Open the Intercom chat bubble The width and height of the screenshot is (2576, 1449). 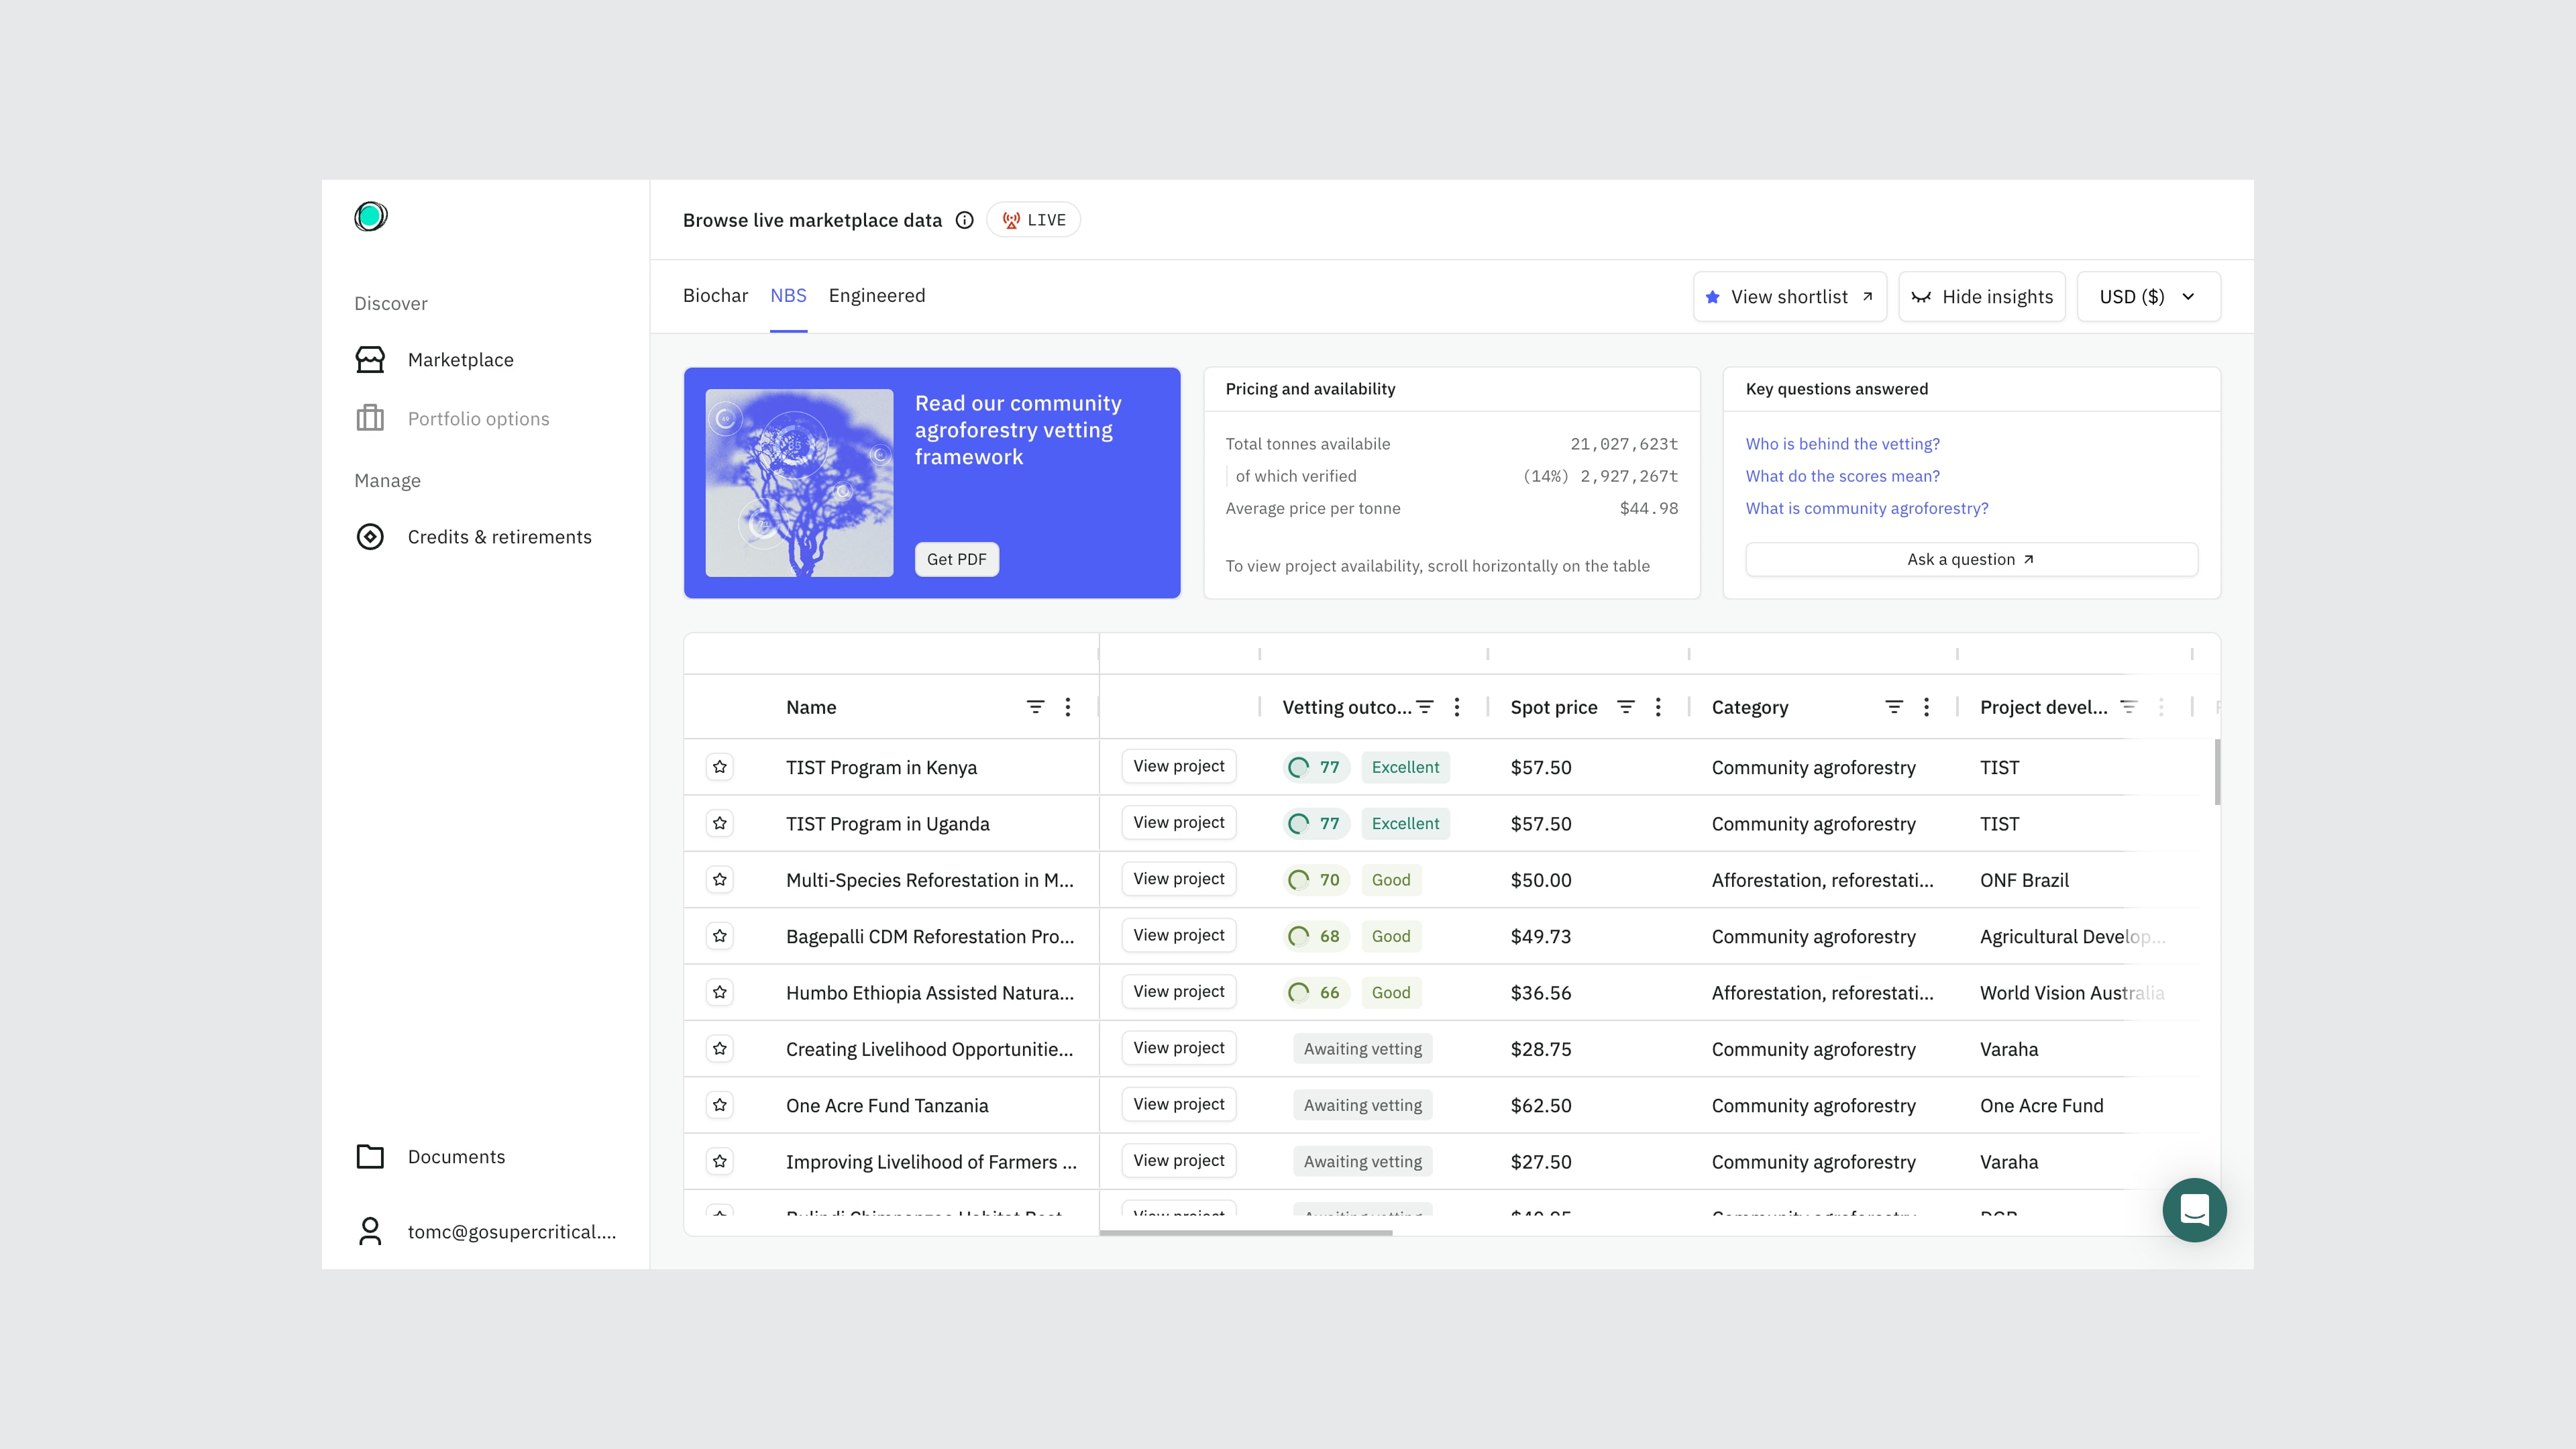pos(2194,1209)
